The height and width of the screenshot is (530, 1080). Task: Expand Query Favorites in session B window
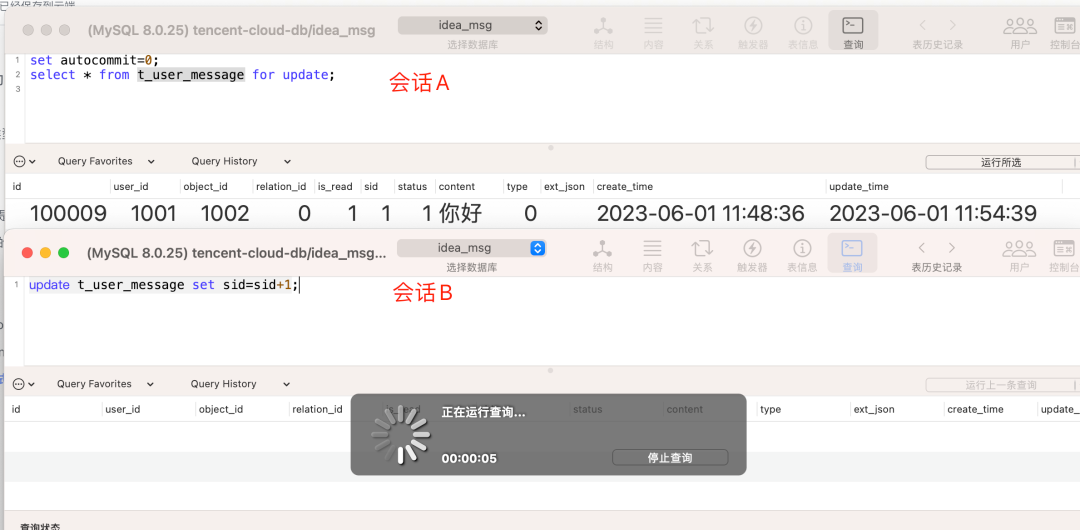click(105, 384)
